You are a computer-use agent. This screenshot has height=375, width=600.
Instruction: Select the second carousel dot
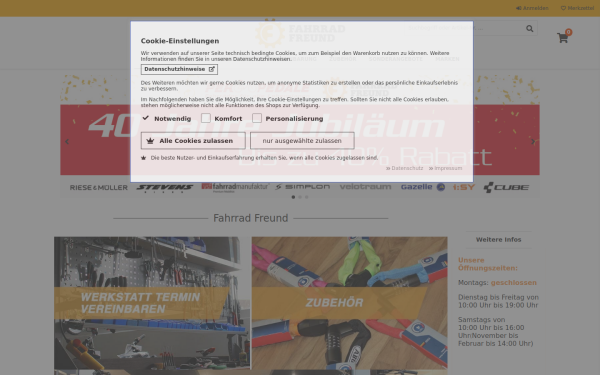(x=300, y=197)
